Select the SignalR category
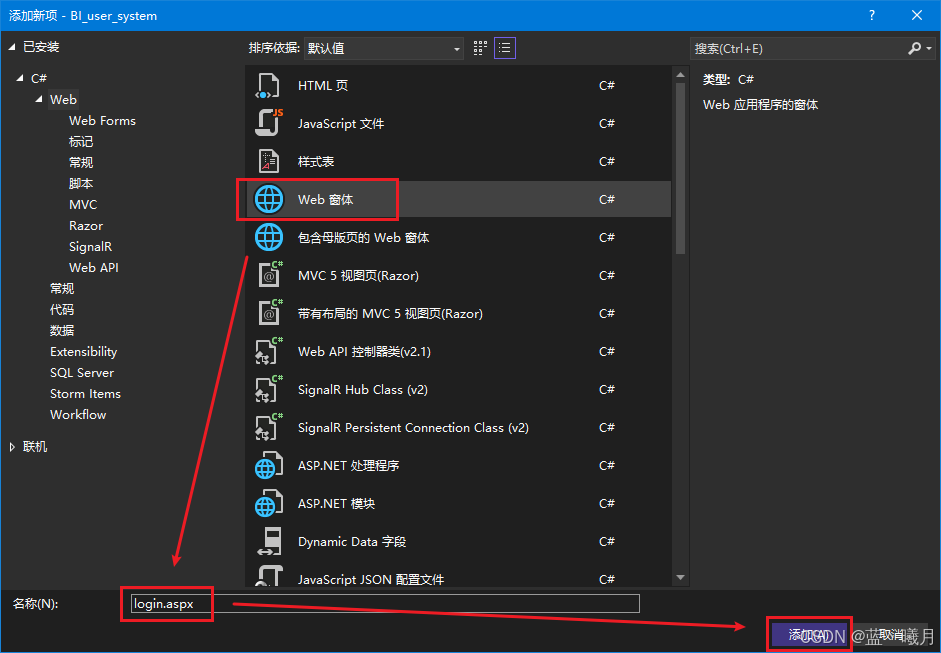The image size is (941, 653). (90, 247)
